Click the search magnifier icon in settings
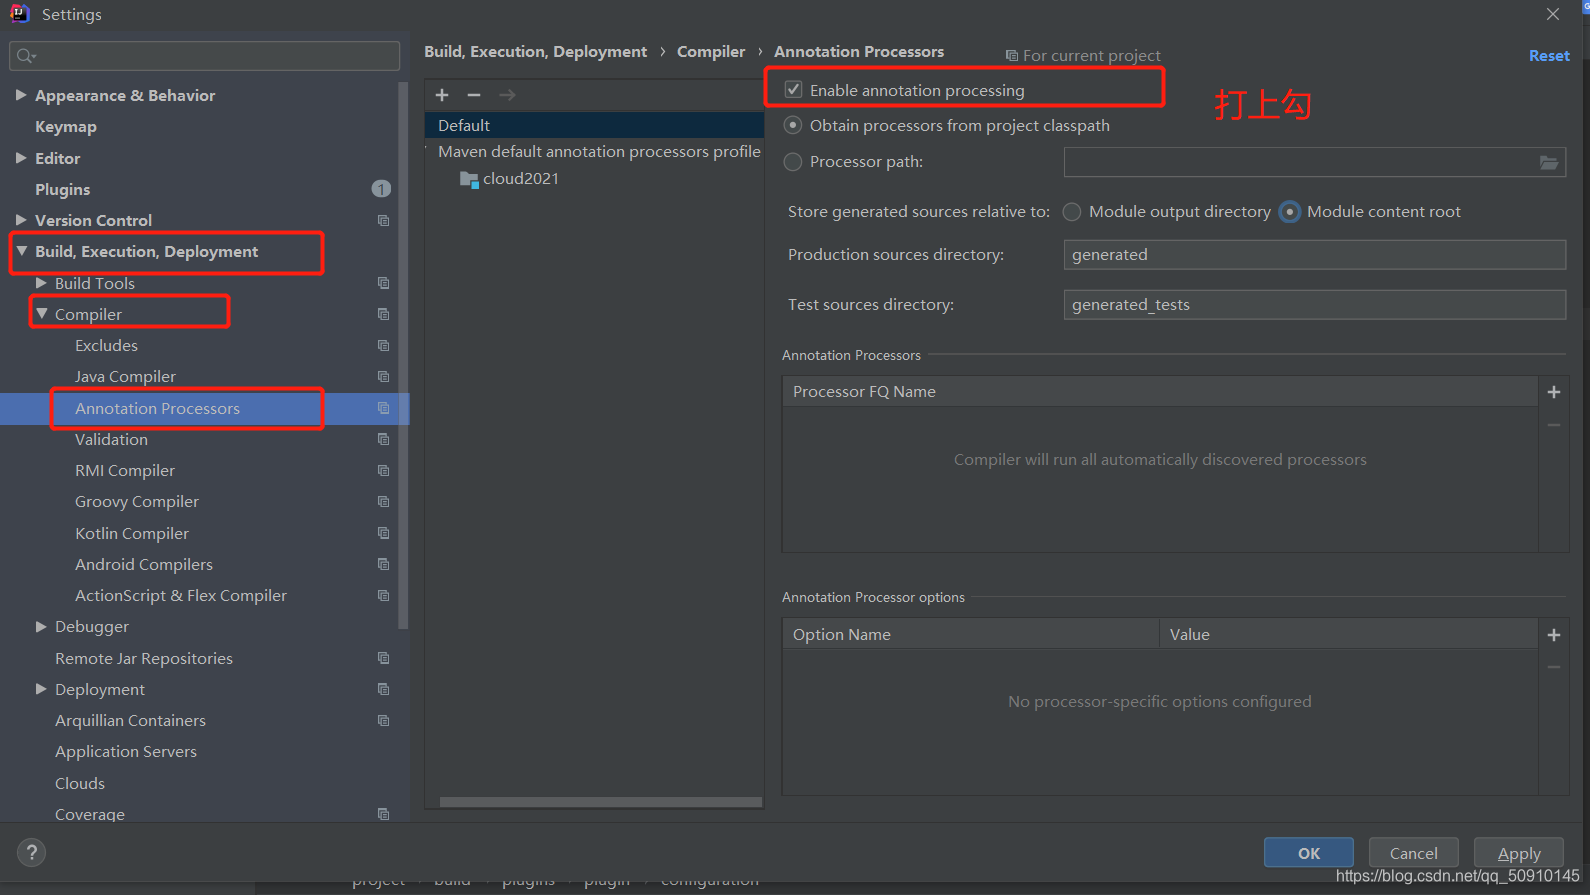 (x=26, y=56)
